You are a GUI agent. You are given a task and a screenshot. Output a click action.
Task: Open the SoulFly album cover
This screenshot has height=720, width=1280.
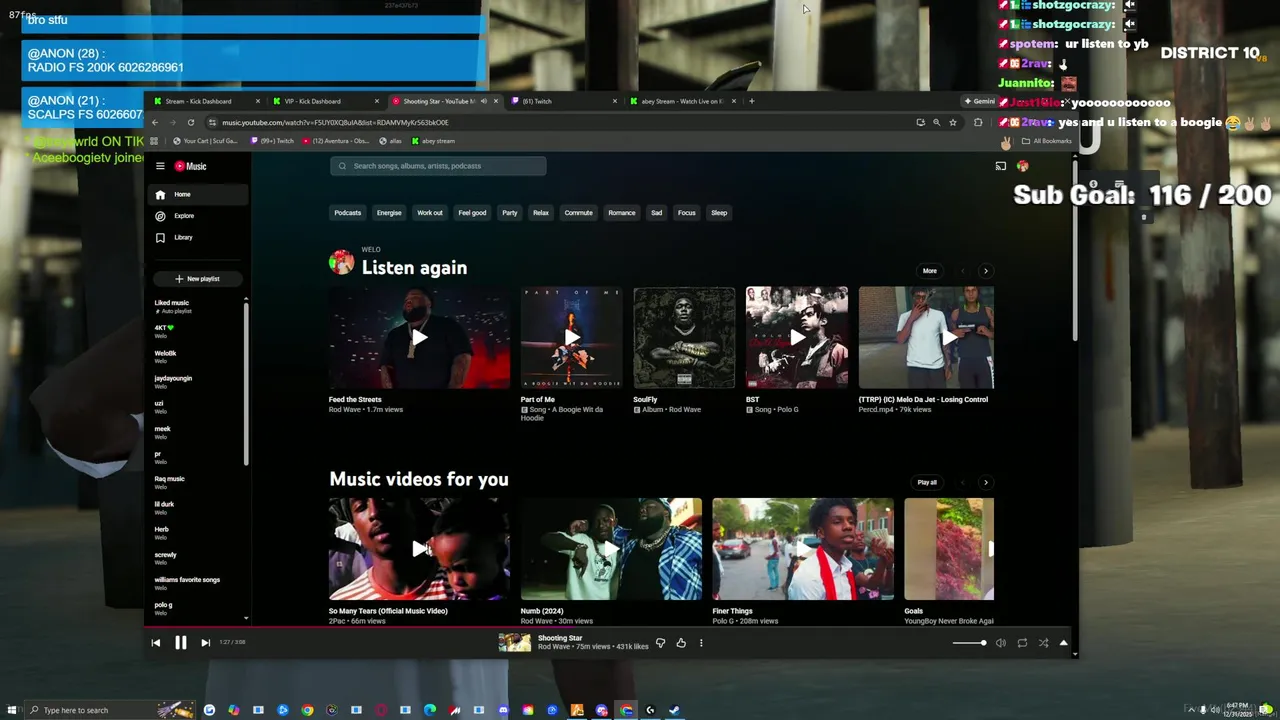point(684,338)
